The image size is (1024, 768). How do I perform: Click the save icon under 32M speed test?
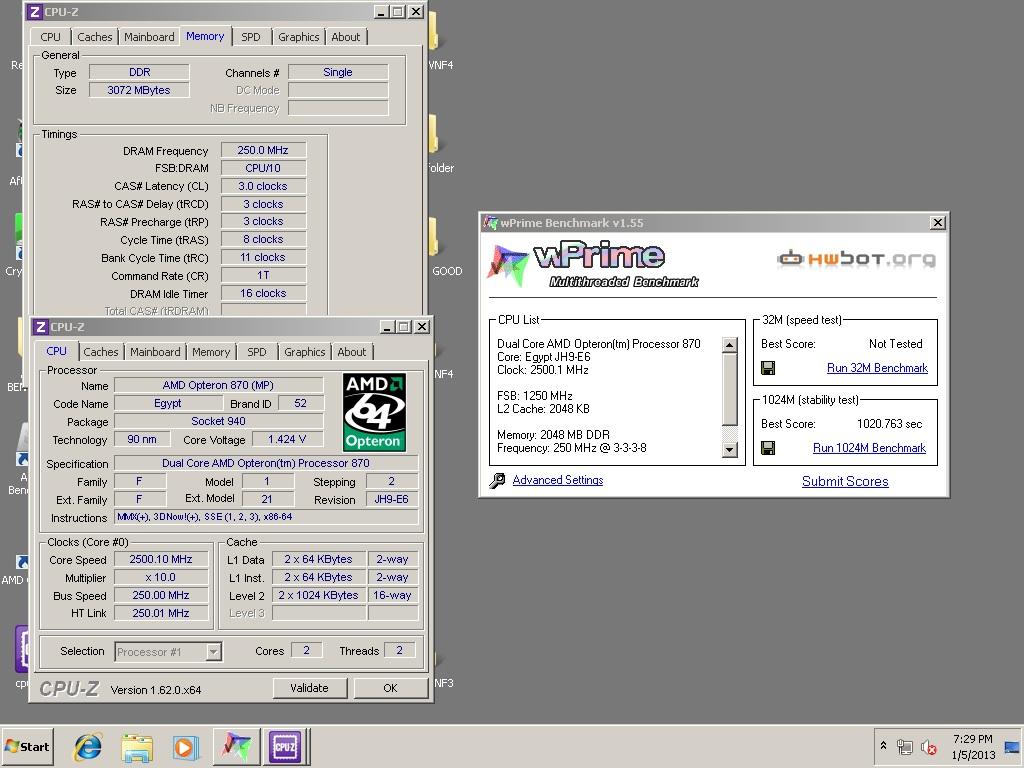(x=768, y=368)
